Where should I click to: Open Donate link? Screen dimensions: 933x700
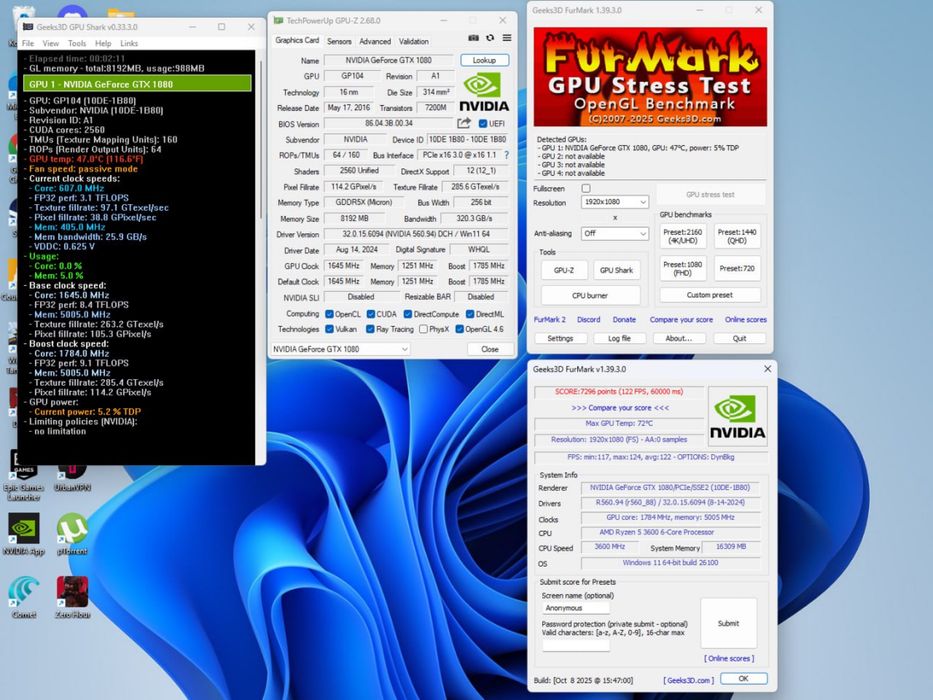tap(624, 320)
